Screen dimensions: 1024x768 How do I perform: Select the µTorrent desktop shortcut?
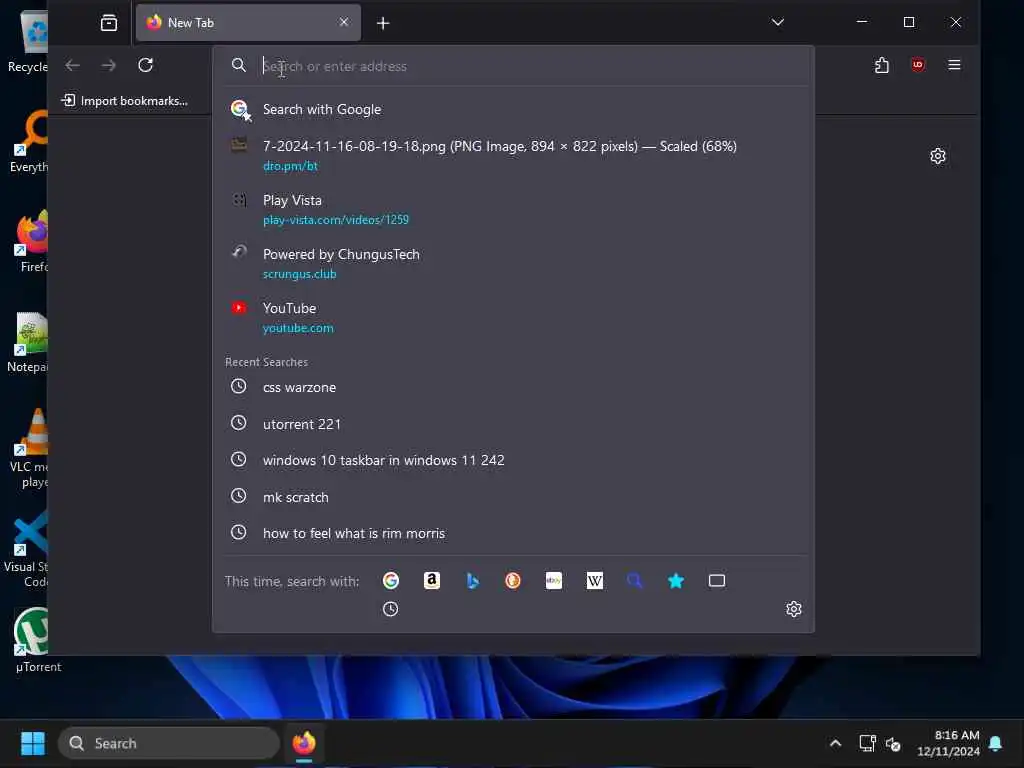(35, 641)
